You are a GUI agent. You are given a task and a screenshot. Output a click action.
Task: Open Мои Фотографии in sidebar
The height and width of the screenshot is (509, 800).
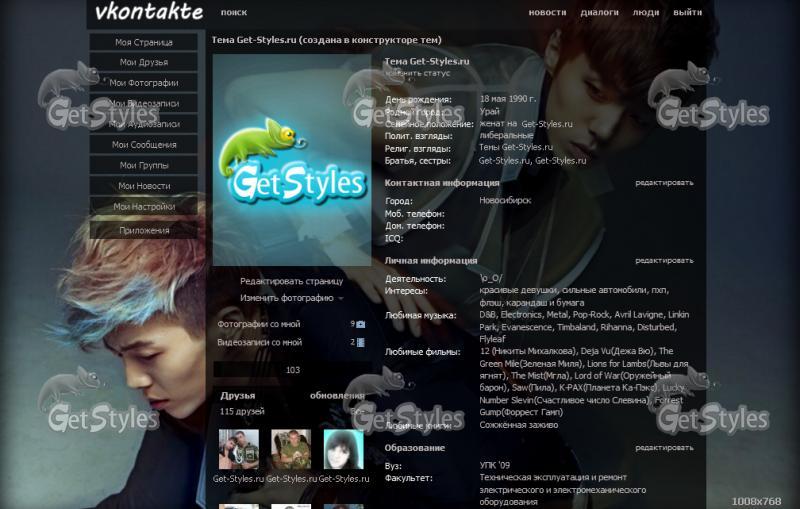(x=143, y=83)
